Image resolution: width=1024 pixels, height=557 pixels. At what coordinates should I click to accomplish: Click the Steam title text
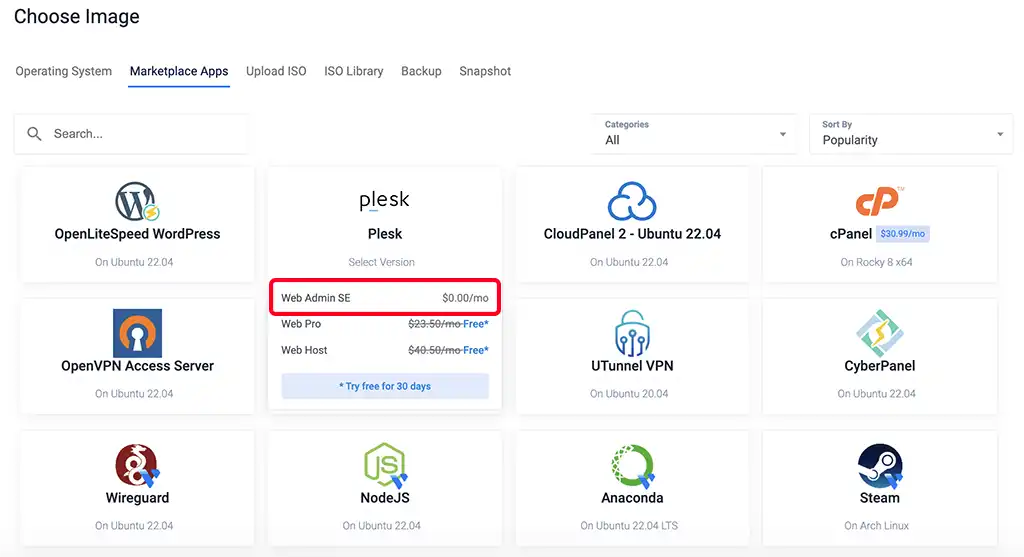point(880,498)
